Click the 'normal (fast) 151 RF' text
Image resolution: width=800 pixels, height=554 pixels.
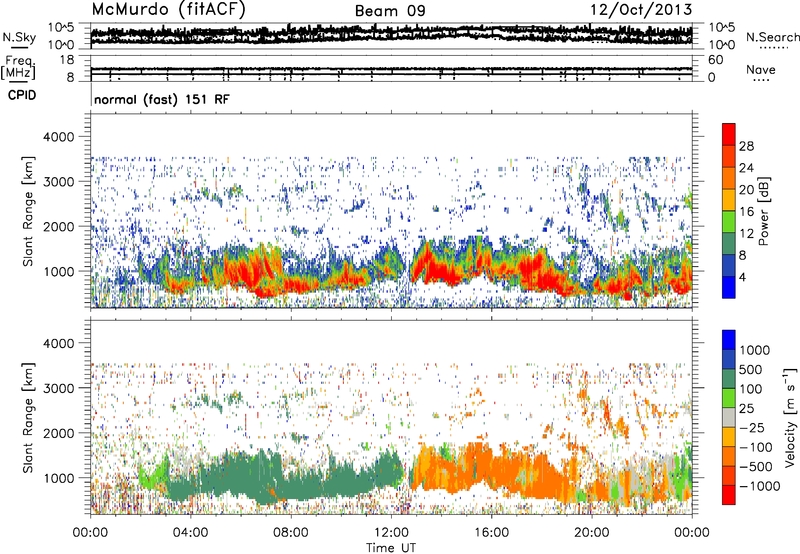pos(162,99)
